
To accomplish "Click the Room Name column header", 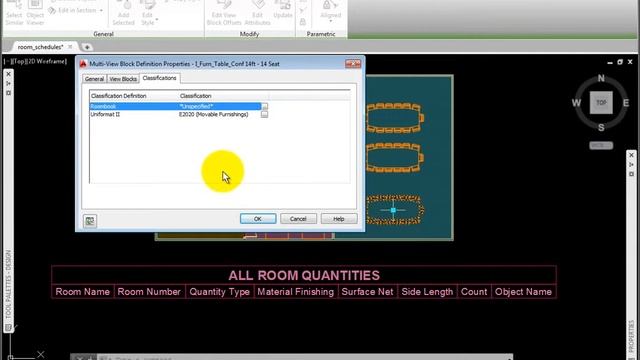I will pos(82,292).
